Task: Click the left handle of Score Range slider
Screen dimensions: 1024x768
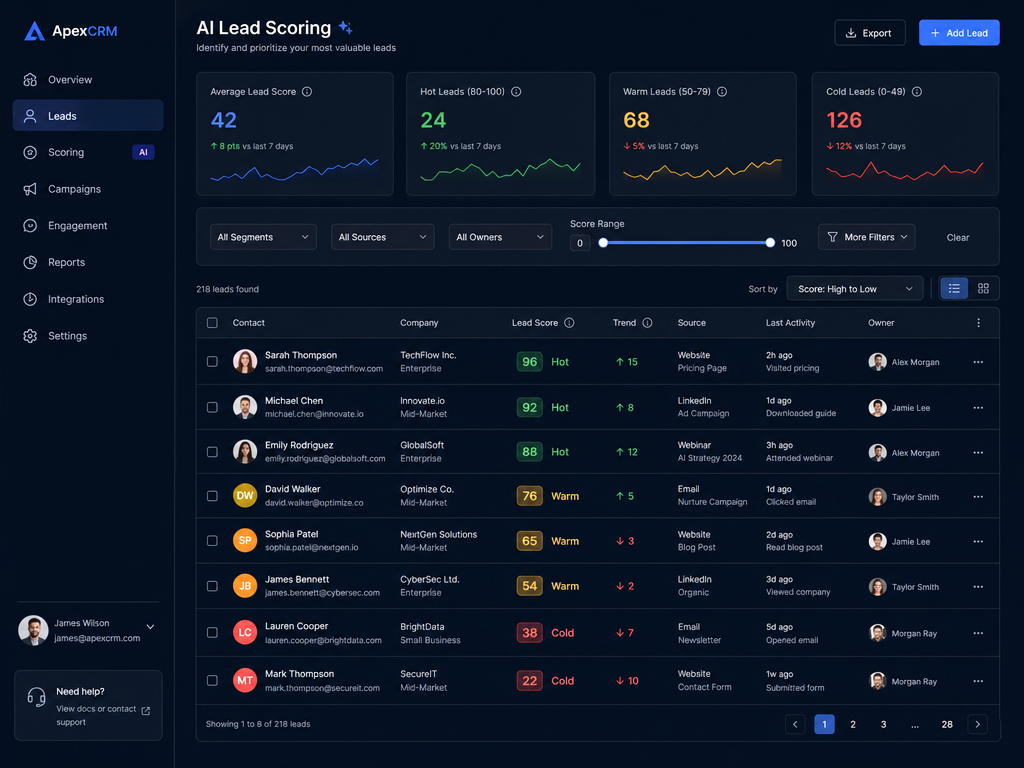Action: [603, 243]
